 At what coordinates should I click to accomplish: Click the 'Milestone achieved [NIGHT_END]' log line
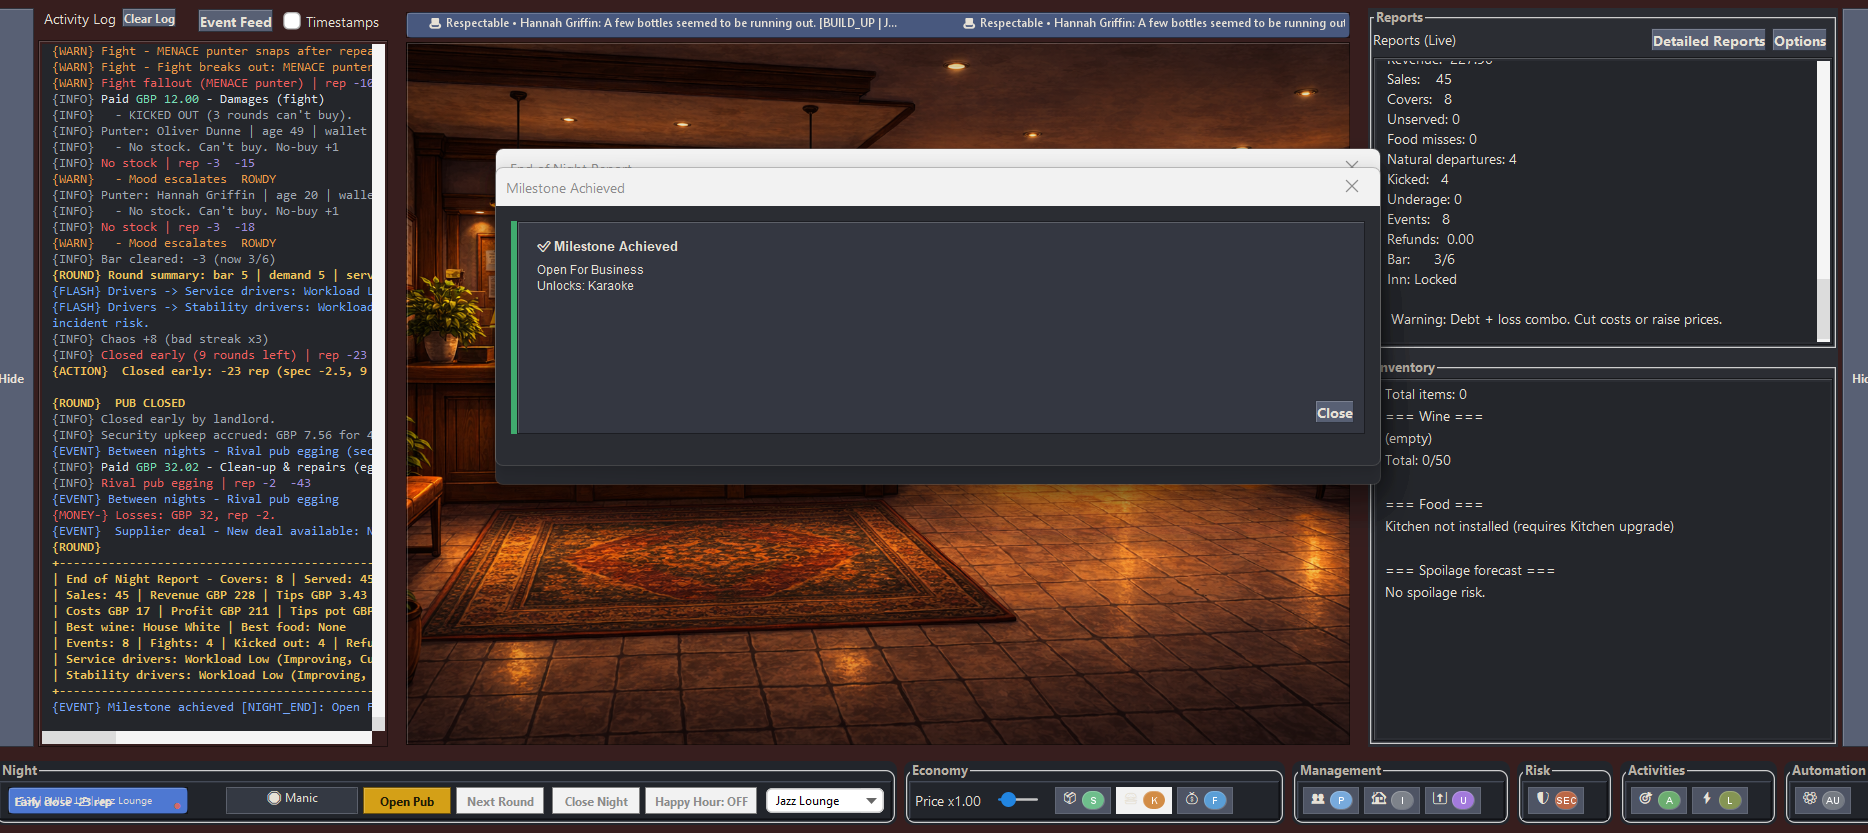(212, 707)
